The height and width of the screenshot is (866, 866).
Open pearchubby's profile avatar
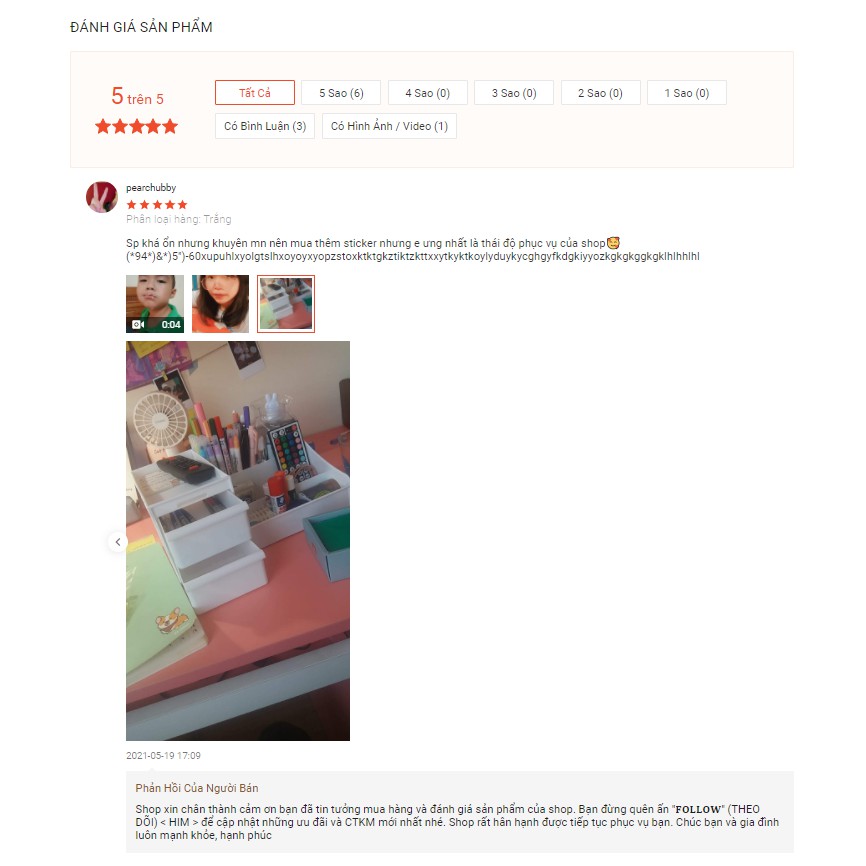pyautogui.click(x=102, y=197)
